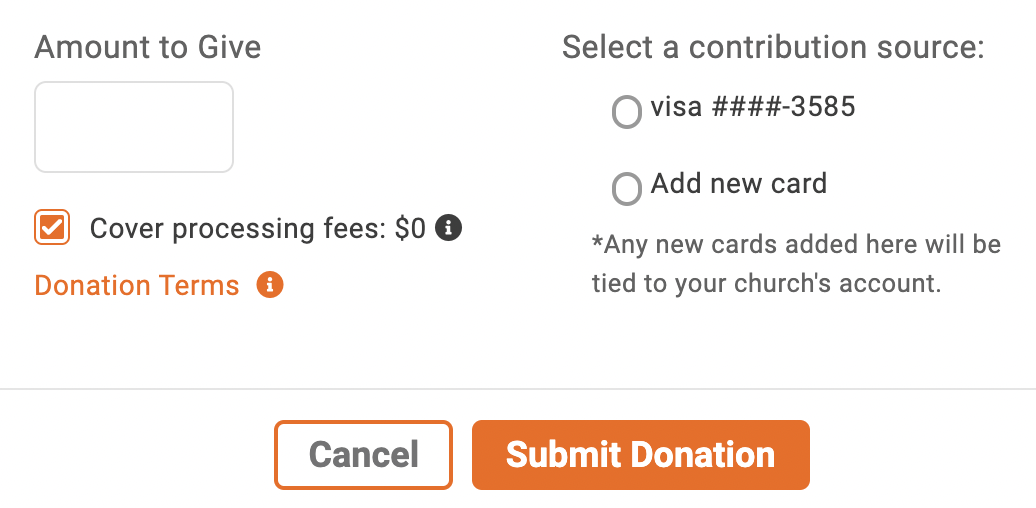
Task: Click the new cards disclaimer note
Action: pyautogui.click(x=796, y=264)
